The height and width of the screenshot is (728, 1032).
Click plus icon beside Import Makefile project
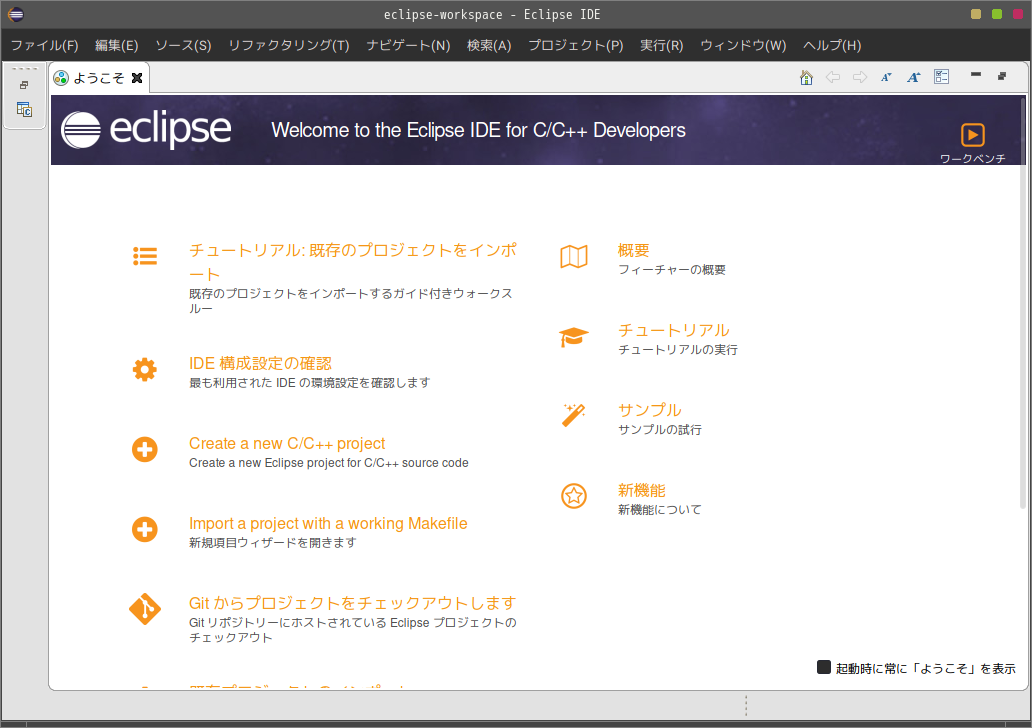(145, 530)
